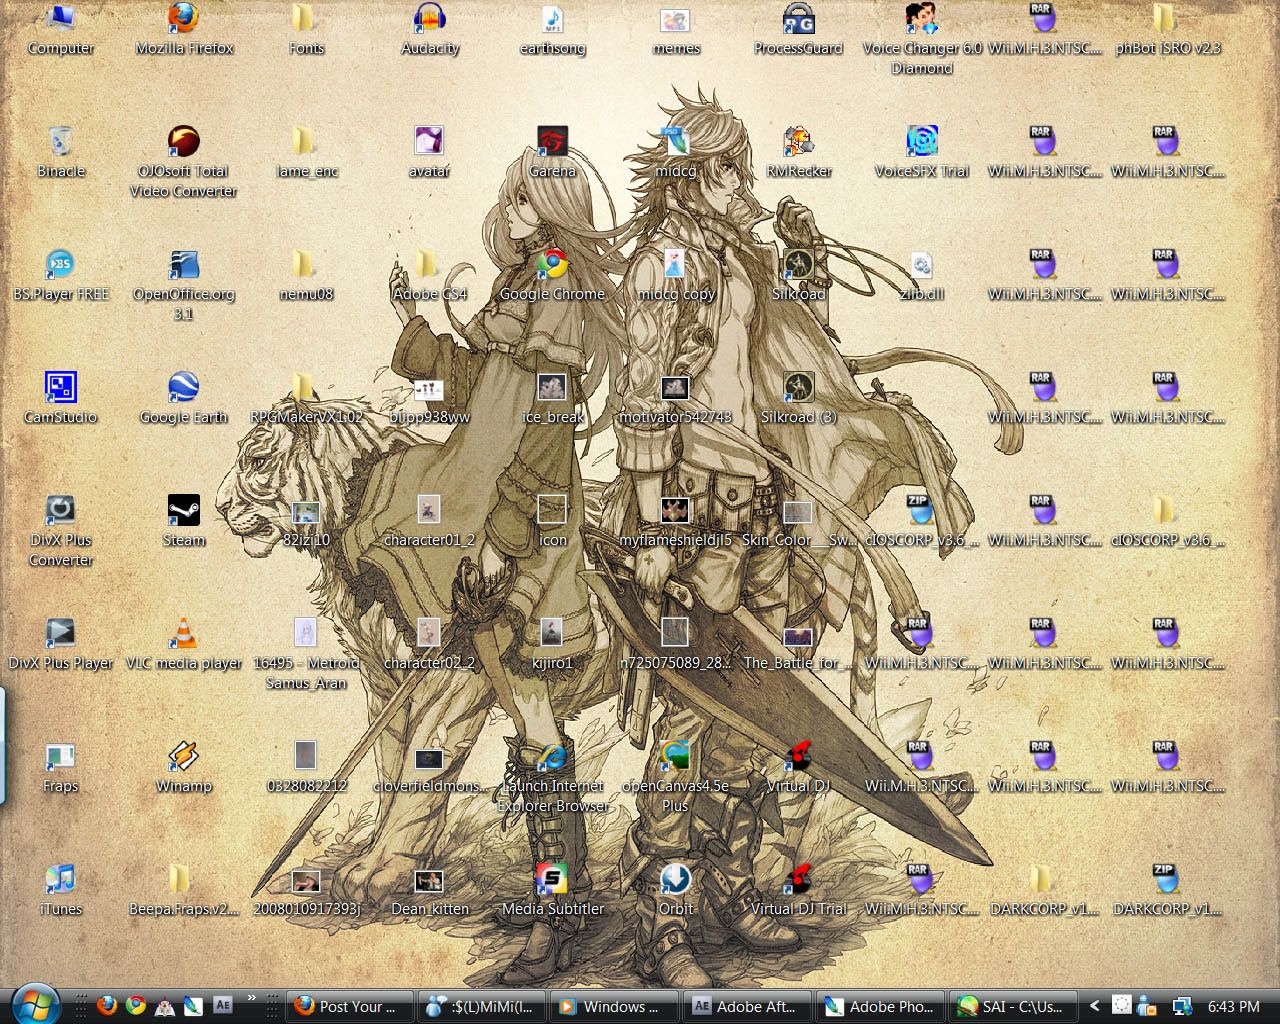
Task: Select the motivator542743 image
Action: click(x=676, y=398)
